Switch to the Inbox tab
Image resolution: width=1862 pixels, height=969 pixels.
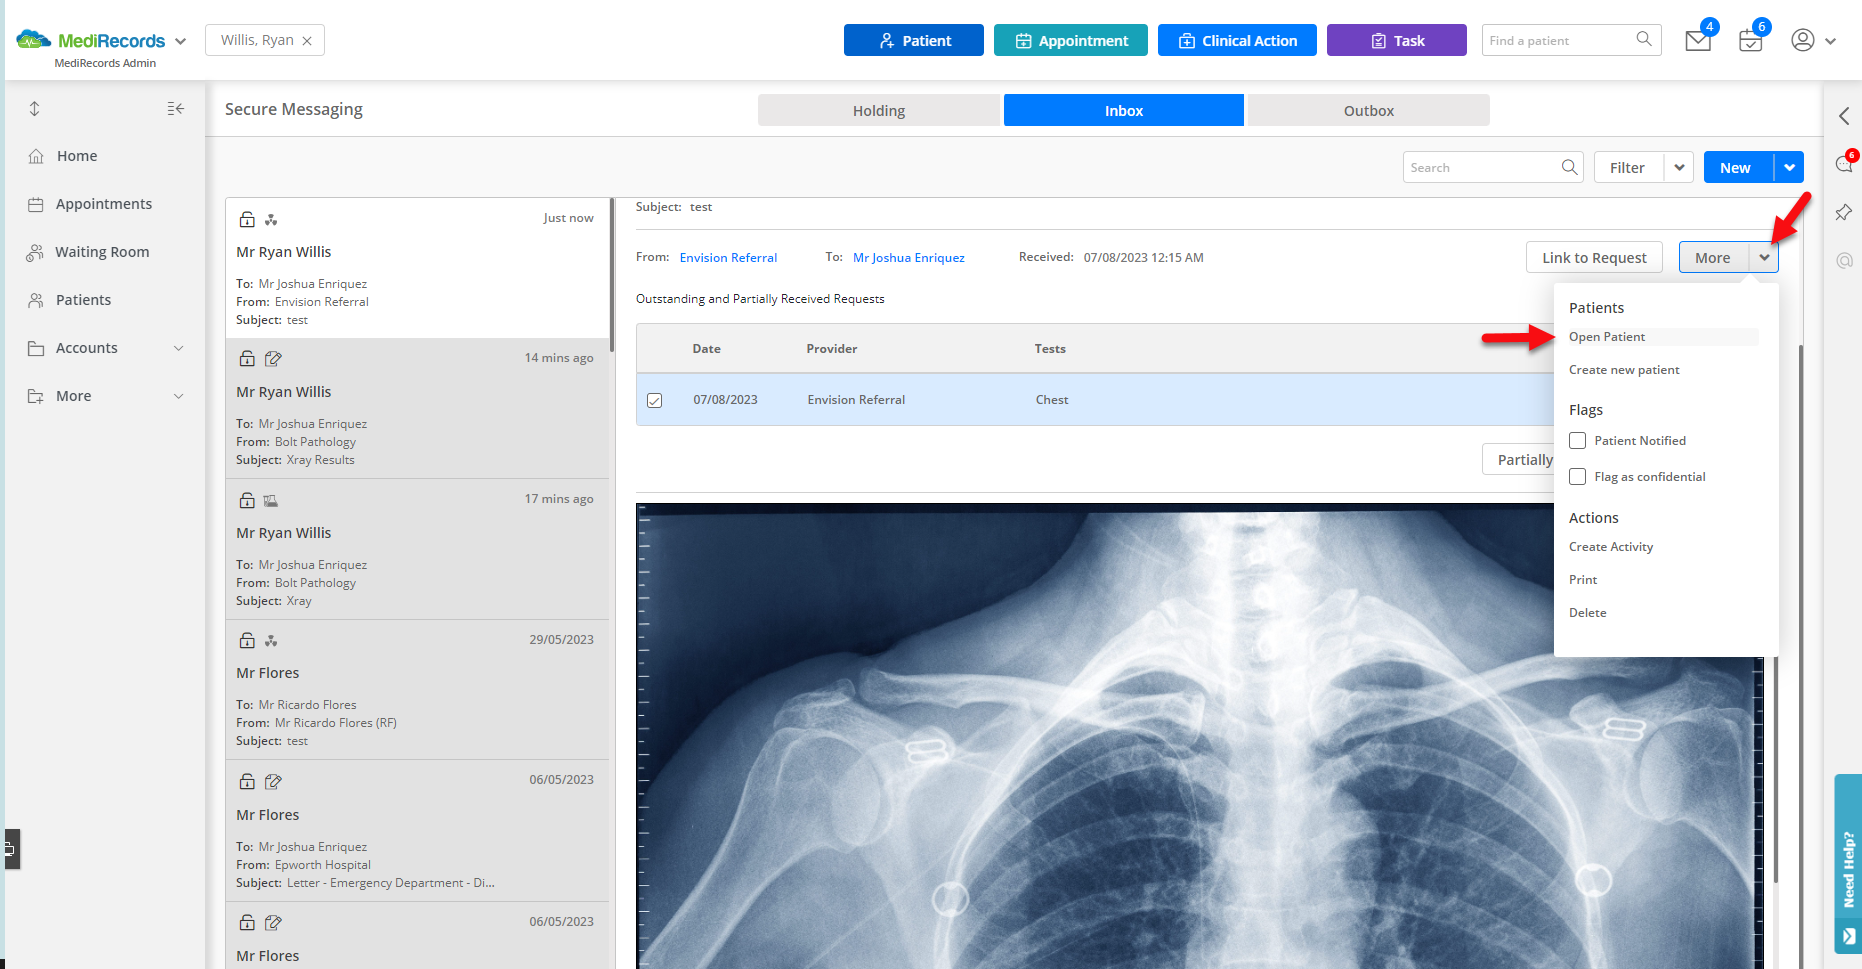click(1124, 110)
